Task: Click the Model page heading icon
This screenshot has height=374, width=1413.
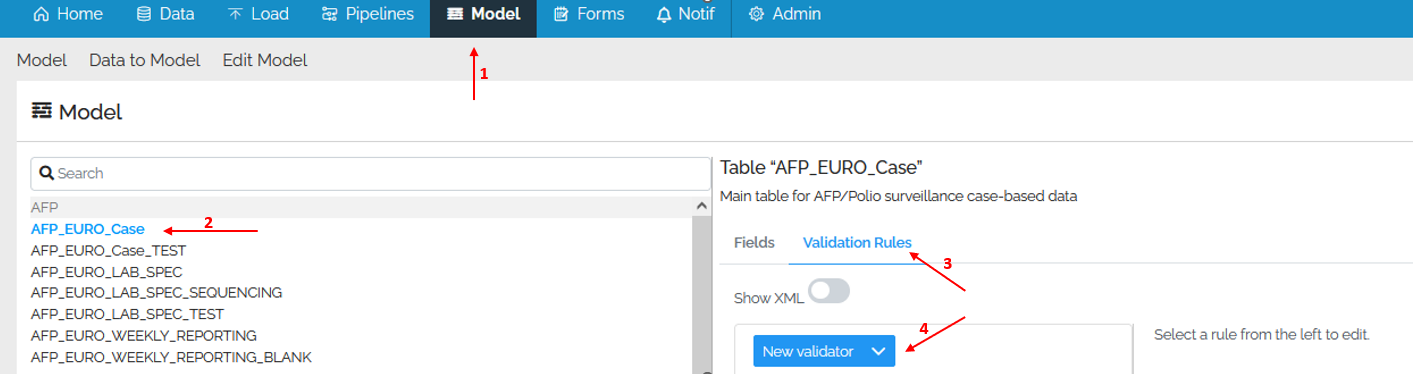Action: click(42, 111)
